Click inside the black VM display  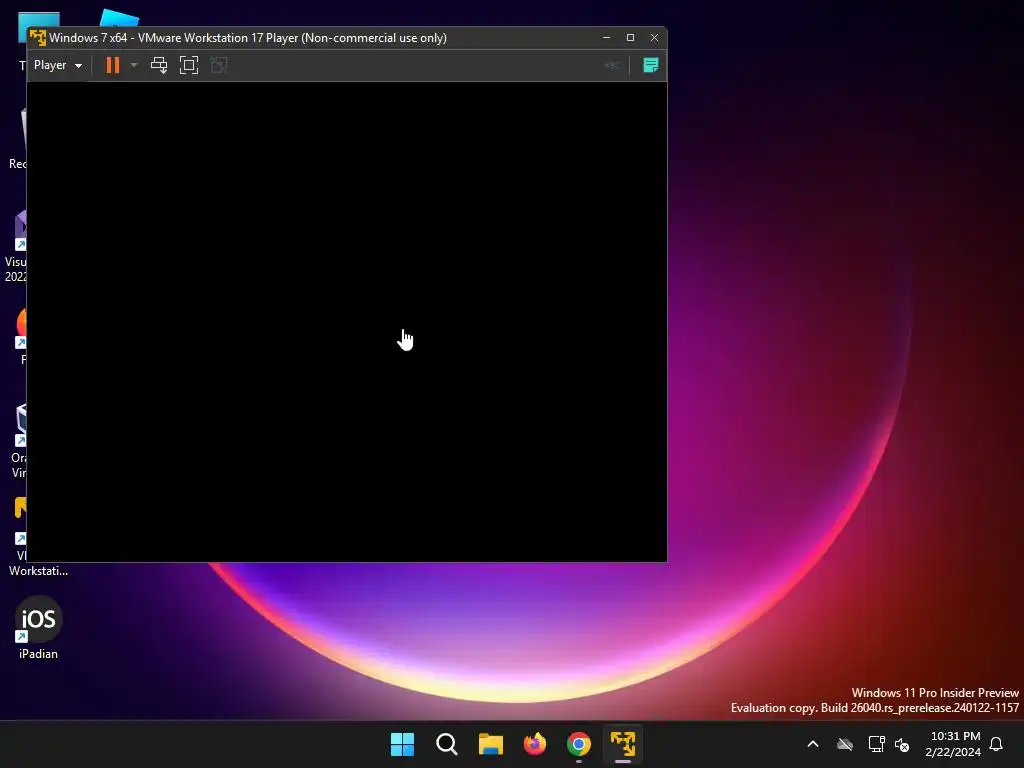[x=347, y=321]
